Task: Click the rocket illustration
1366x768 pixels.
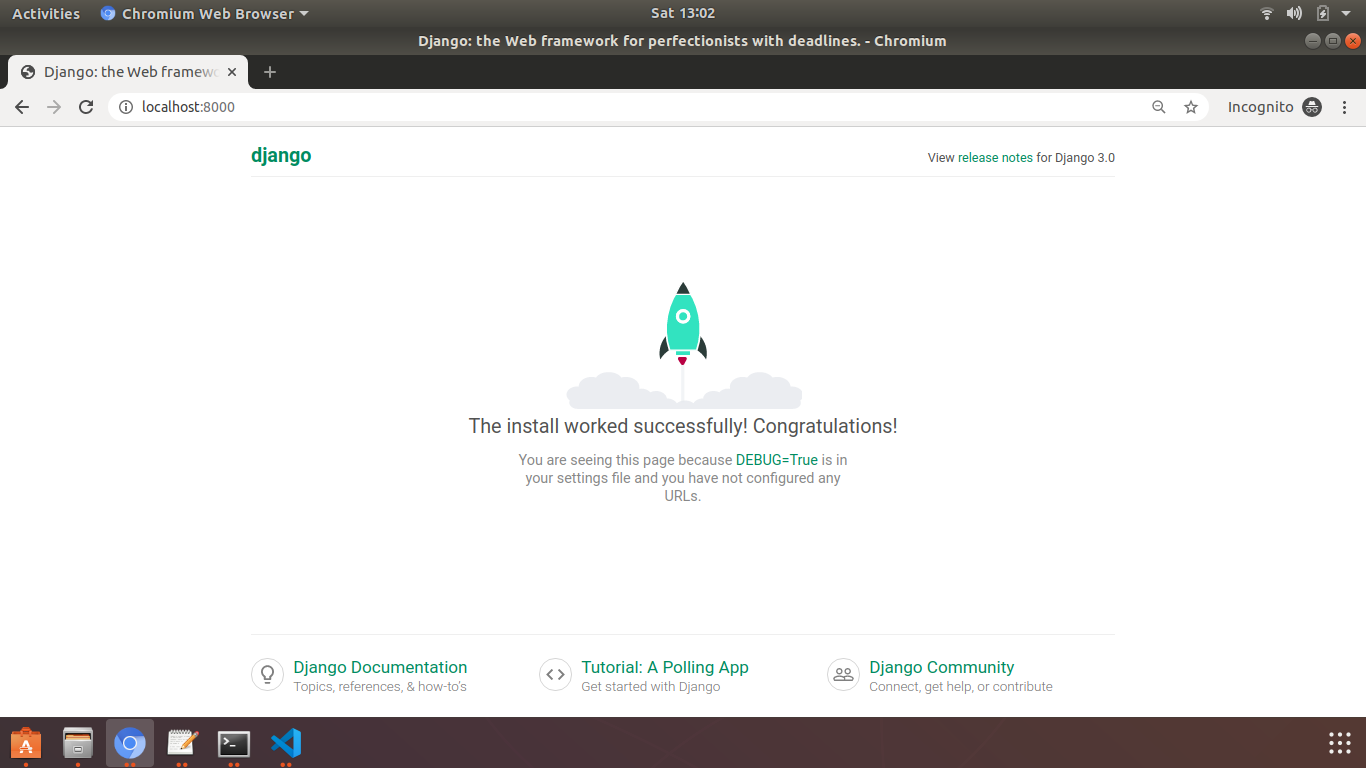Action: click(683, 345)
